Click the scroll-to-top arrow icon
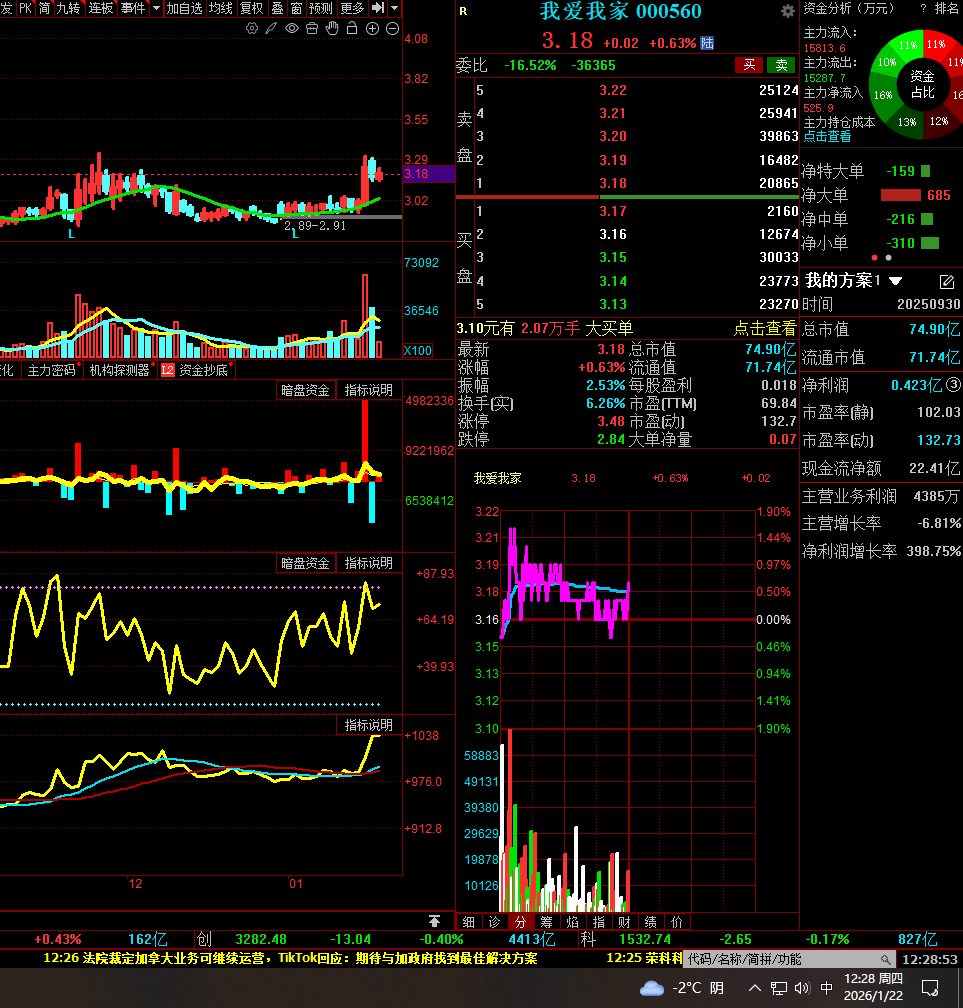 click(435, 921)
